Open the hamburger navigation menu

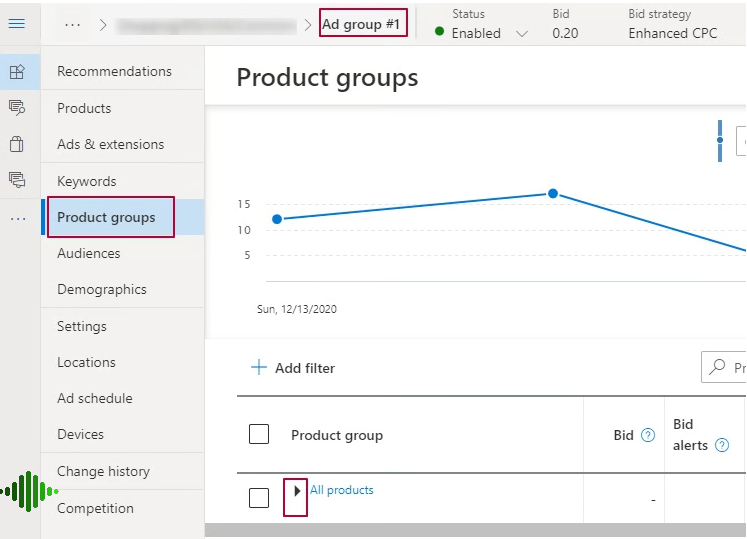(17, 23)
